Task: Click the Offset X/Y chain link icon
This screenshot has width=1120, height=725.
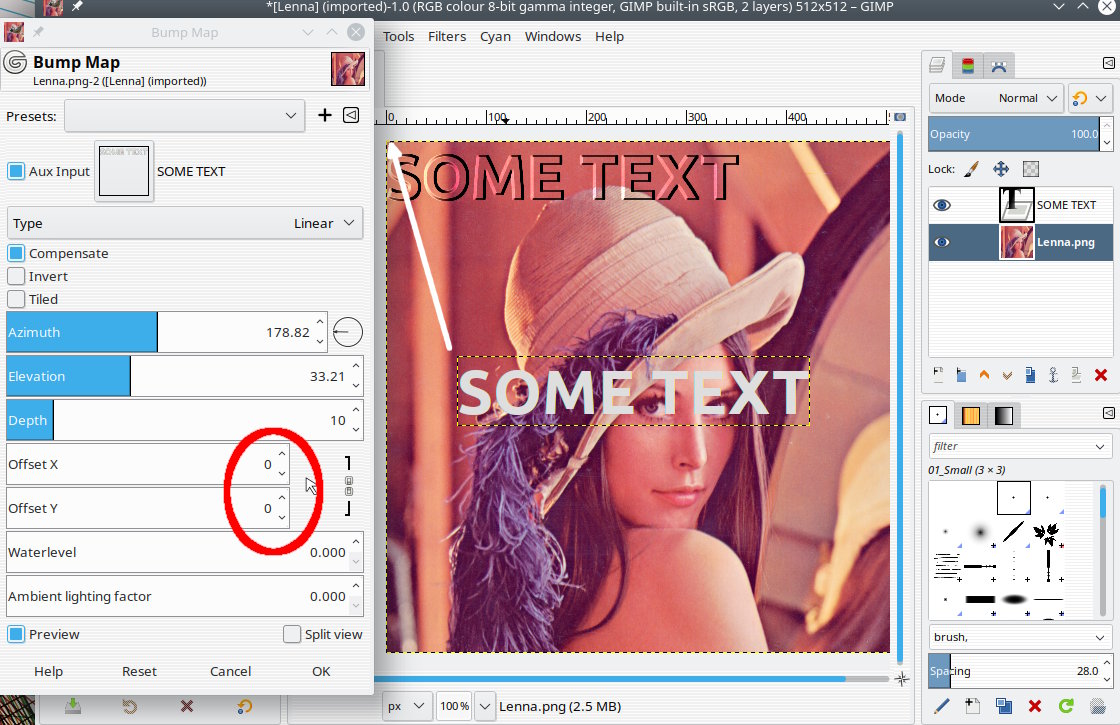Action: [349, 486]
